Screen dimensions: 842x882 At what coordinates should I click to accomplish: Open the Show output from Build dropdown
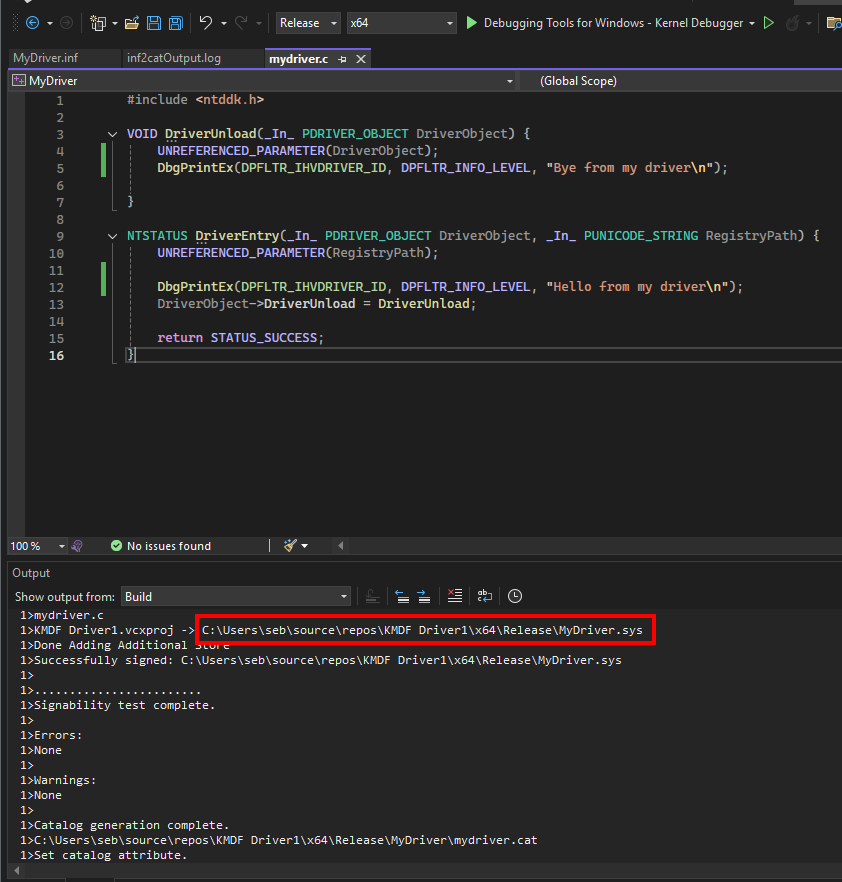click(x=235, y=596)
